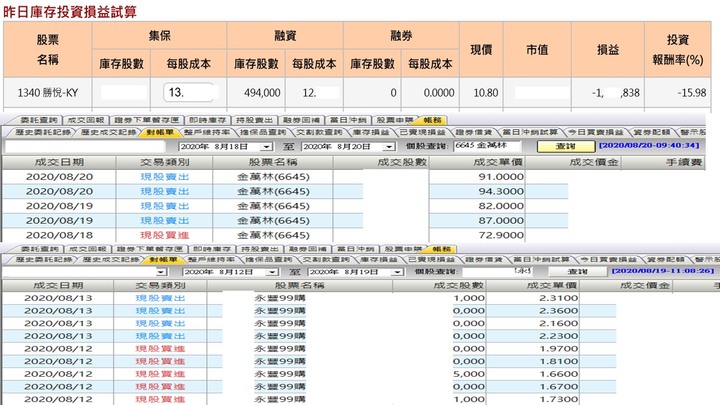Viewport: 720px width, 405px height.
Task: Click 交易類別 column header in the 永豐99購 table
Action: [x=160, y=285]
